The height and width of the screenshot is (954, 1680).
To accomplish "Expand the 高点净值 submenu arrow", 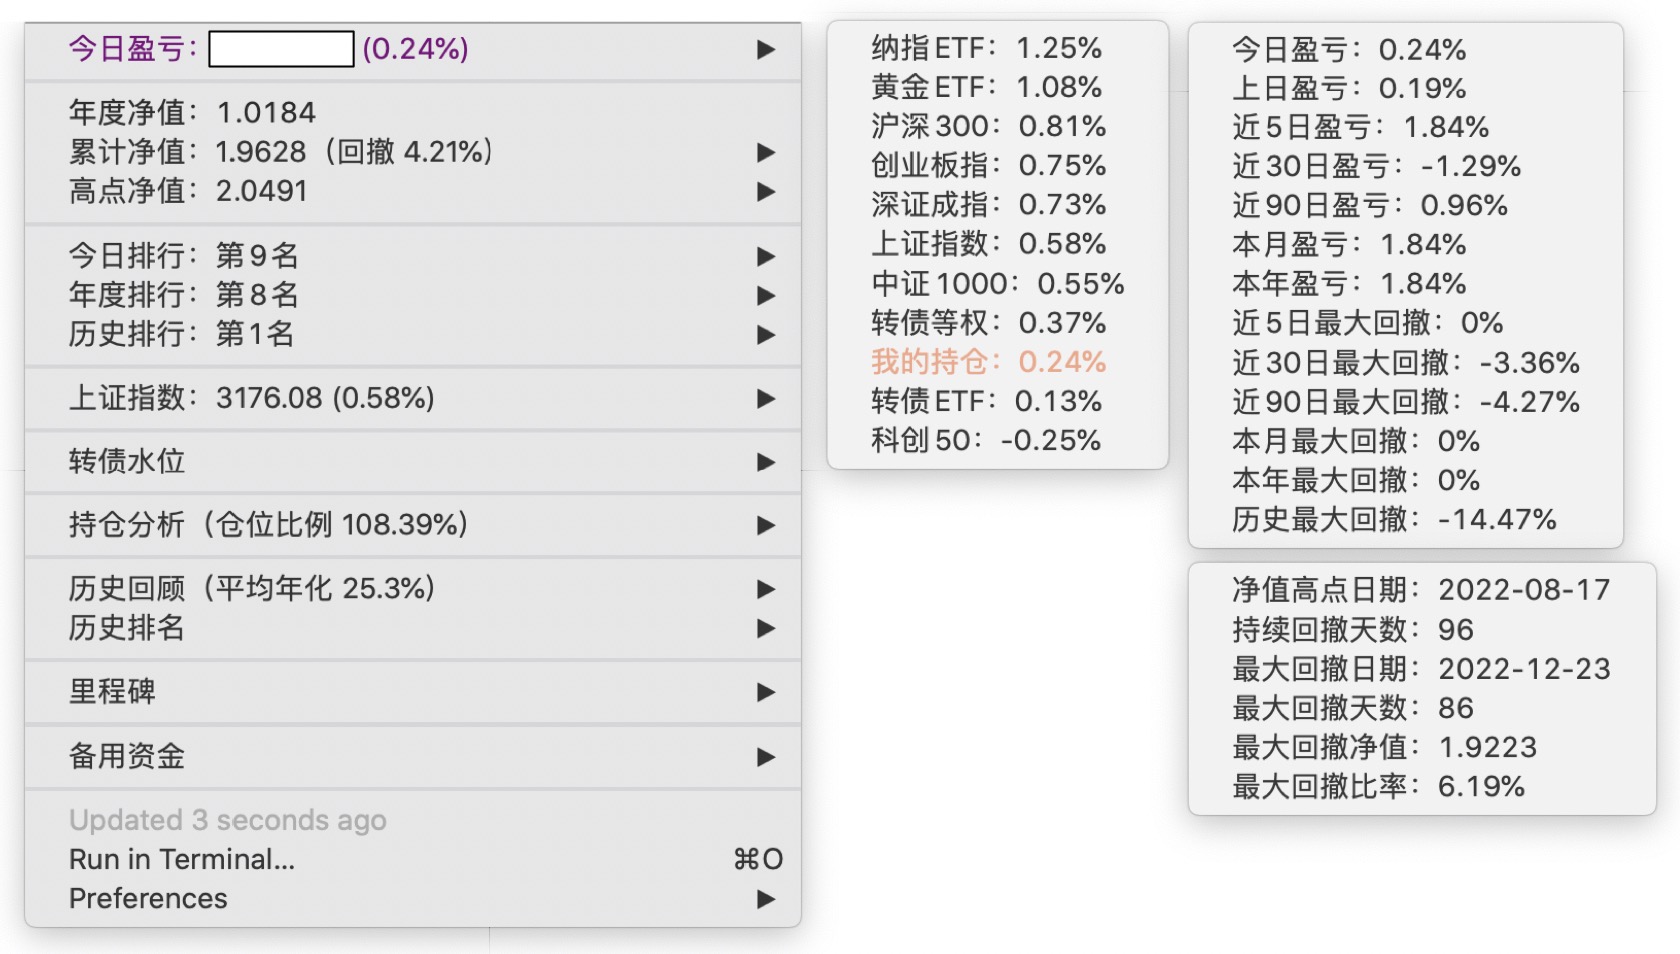I will [x=766, y=191].
